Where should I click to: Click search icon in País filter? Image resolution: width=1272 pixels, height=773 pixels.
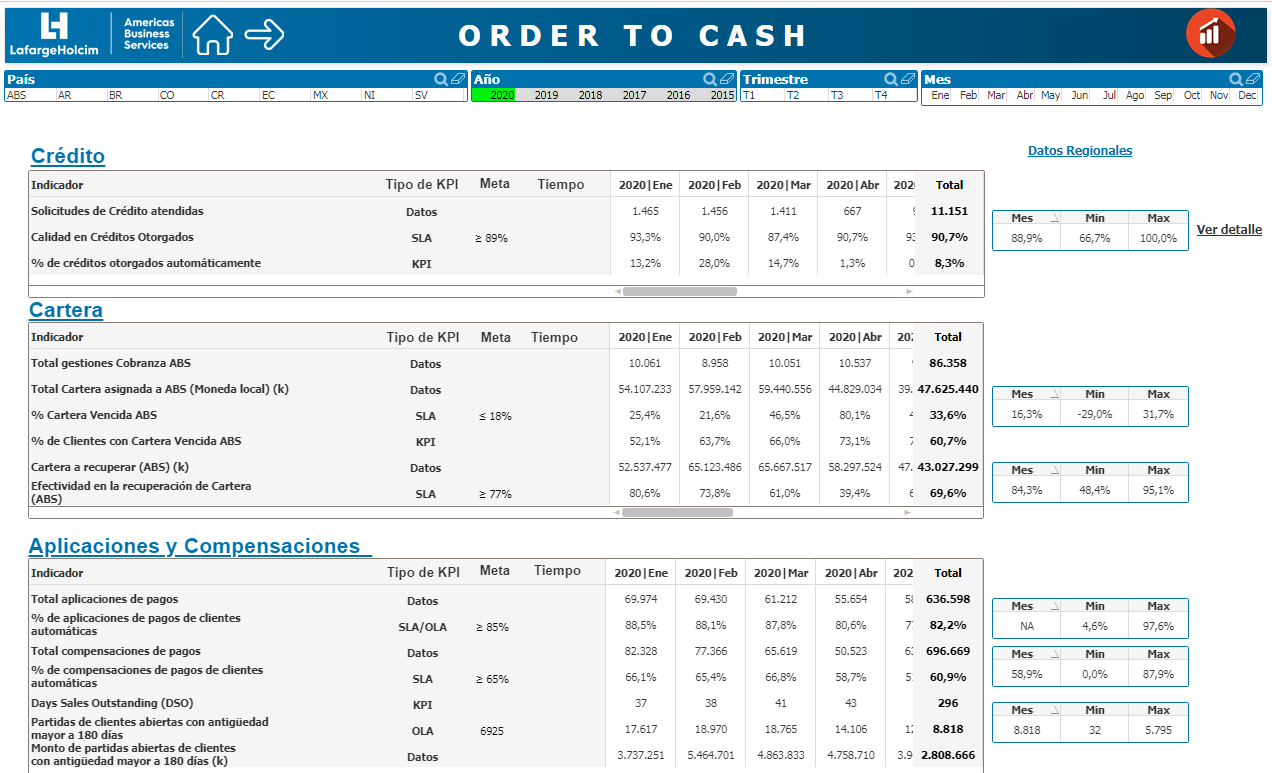coord(441,79)
